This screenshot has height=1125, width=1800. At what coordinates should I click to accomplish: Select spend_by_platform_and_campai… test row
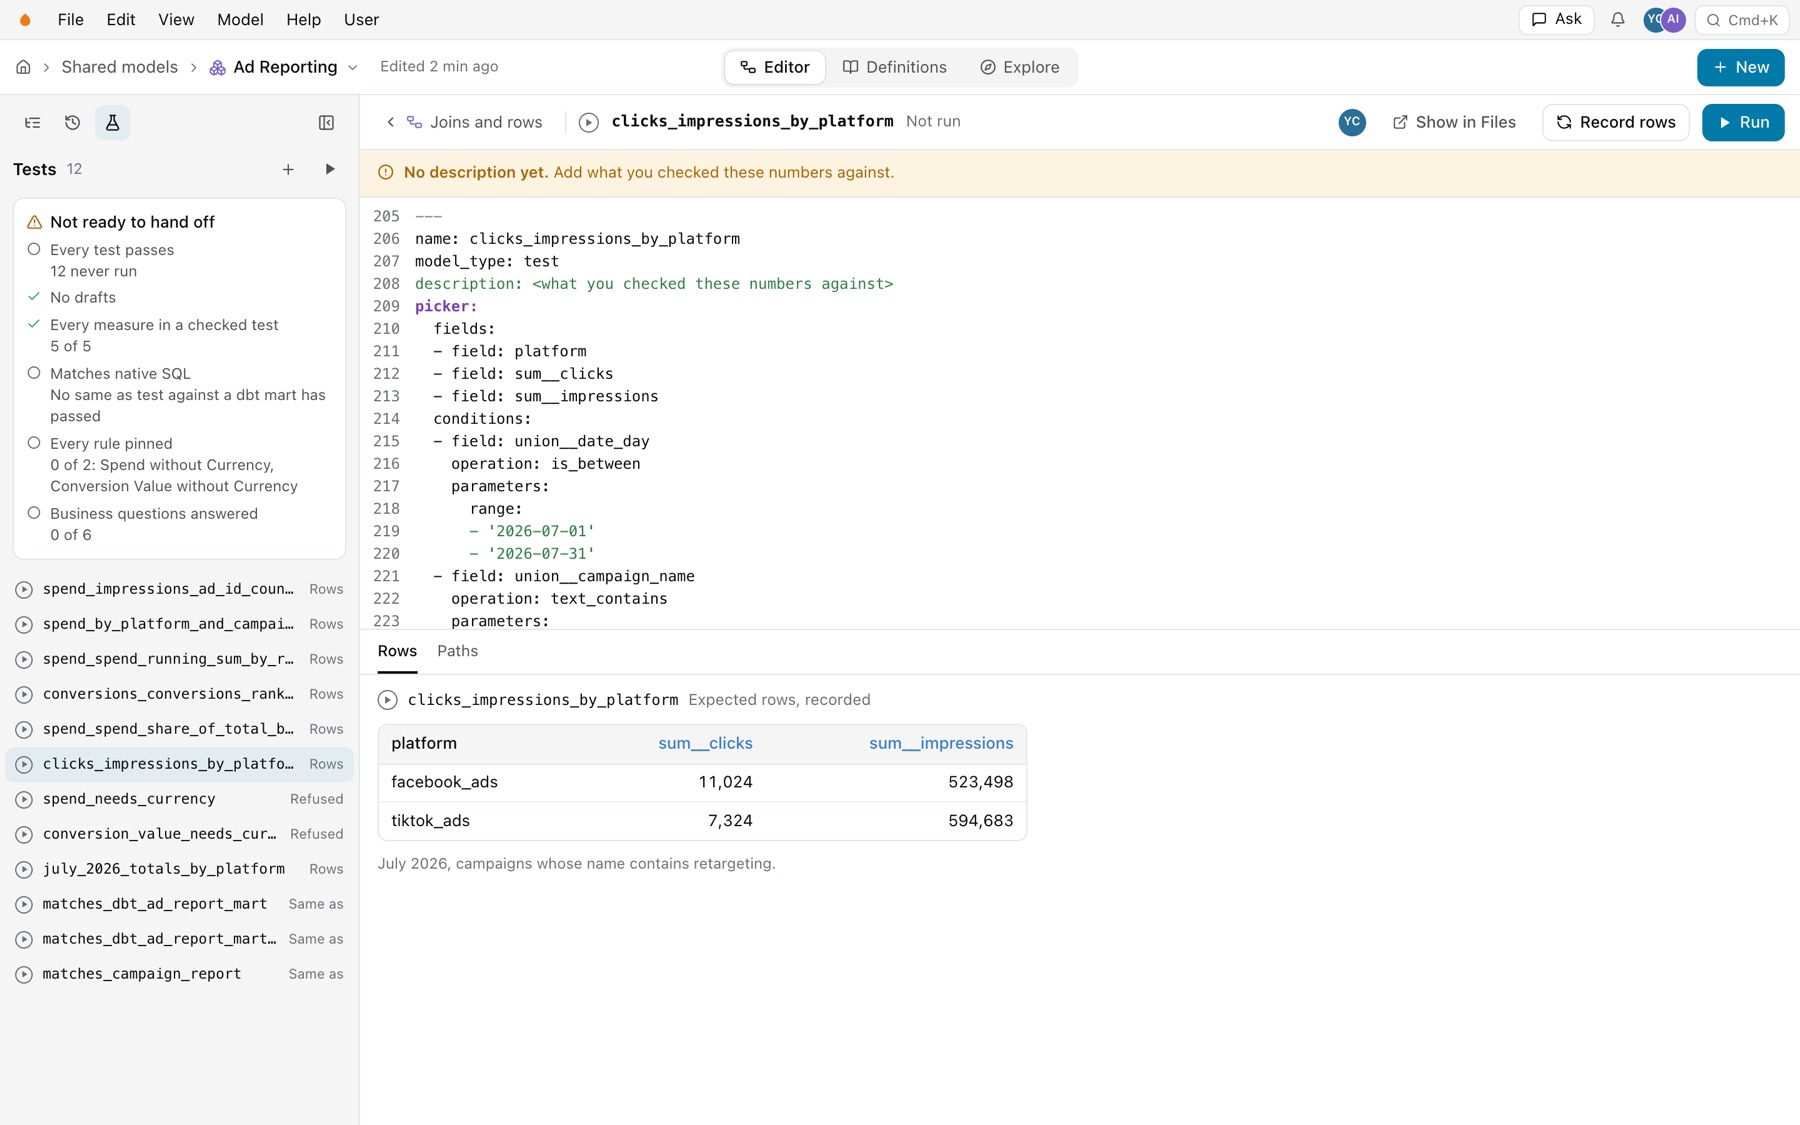[x=180, y=624]
